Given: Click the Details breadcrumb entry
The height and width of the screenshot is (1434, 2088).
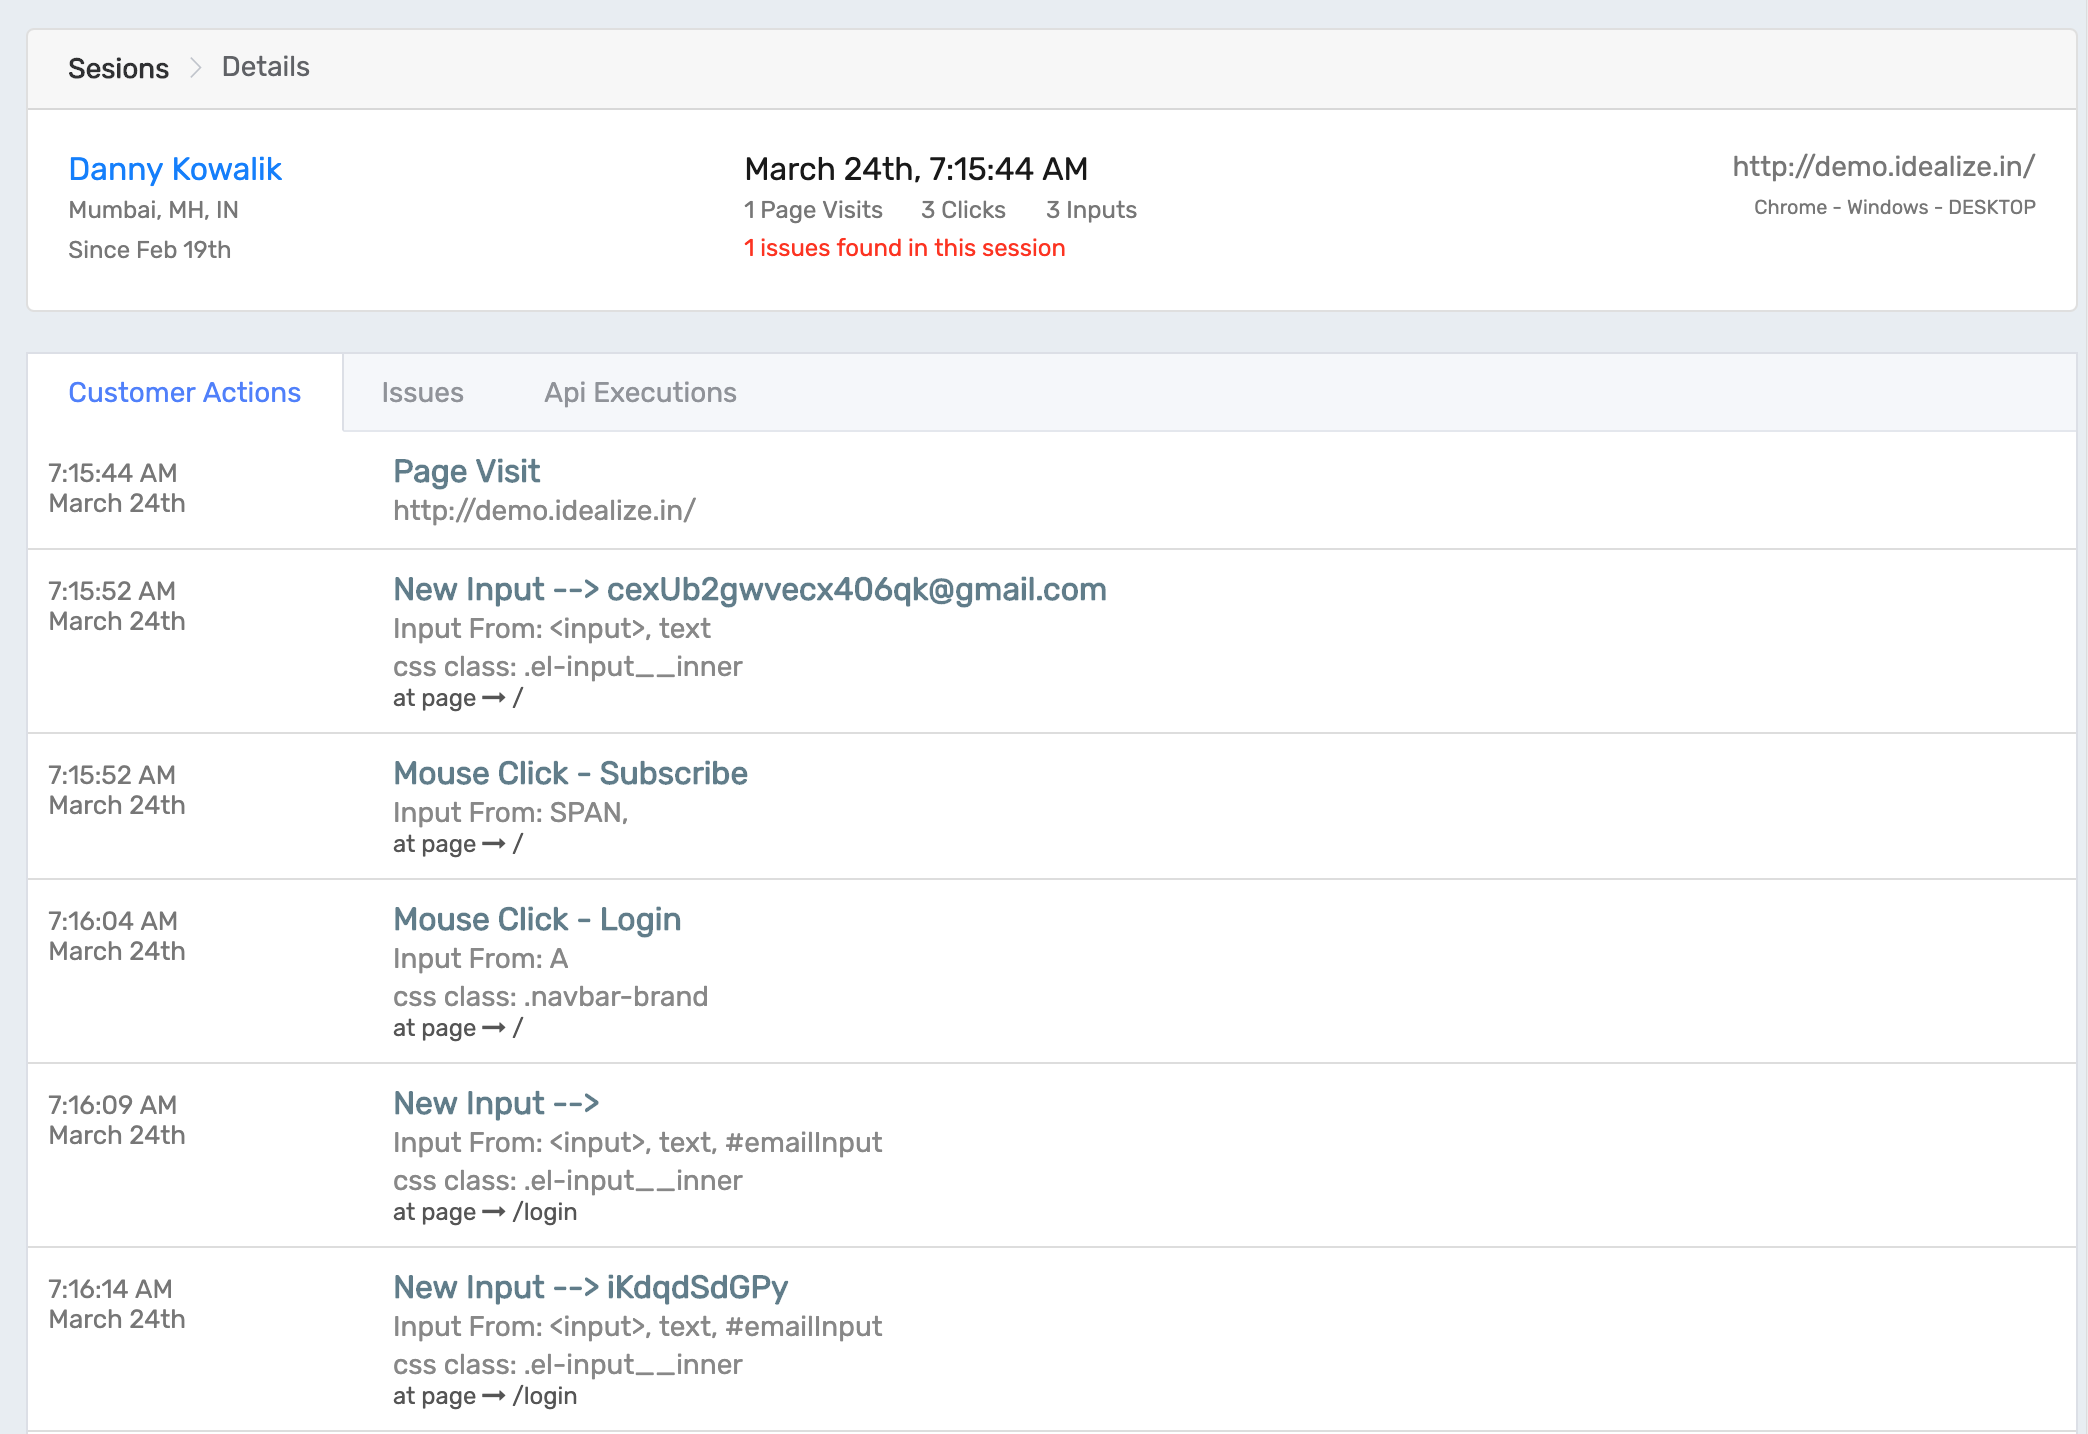Looking at the screenshot, I should coord(265,66).
